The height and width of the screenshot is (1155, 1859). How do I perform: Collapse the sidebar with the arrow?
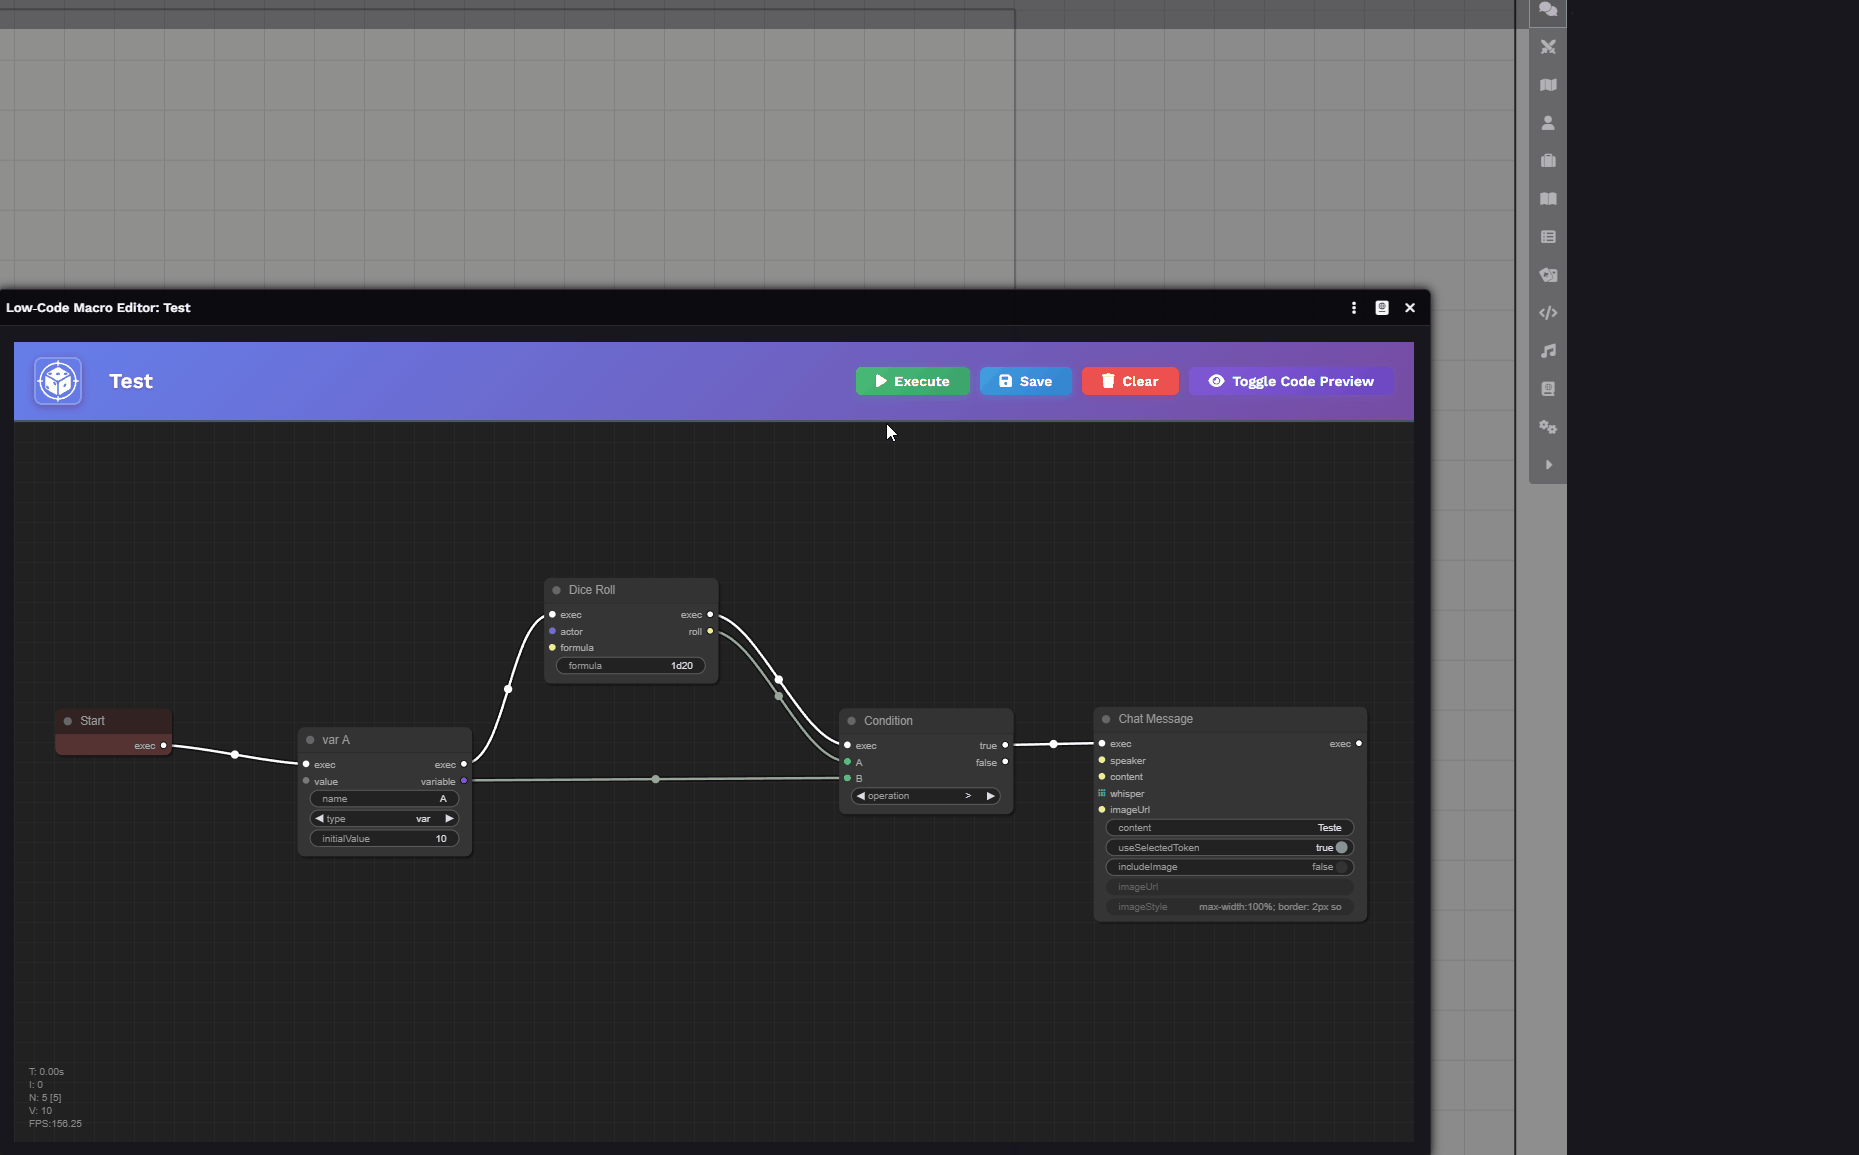click(1548, 465)
